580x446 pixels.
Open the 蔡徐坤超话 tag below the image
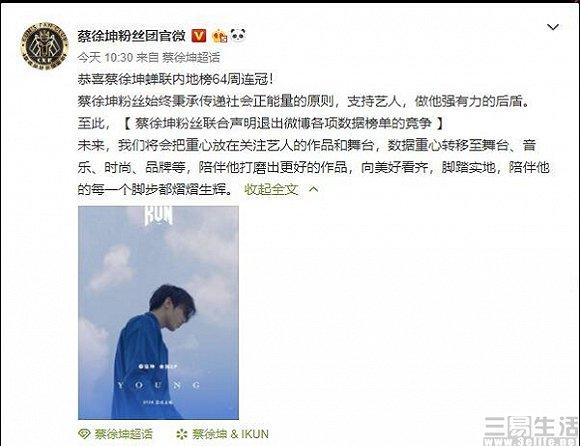(x=124, y=434)
